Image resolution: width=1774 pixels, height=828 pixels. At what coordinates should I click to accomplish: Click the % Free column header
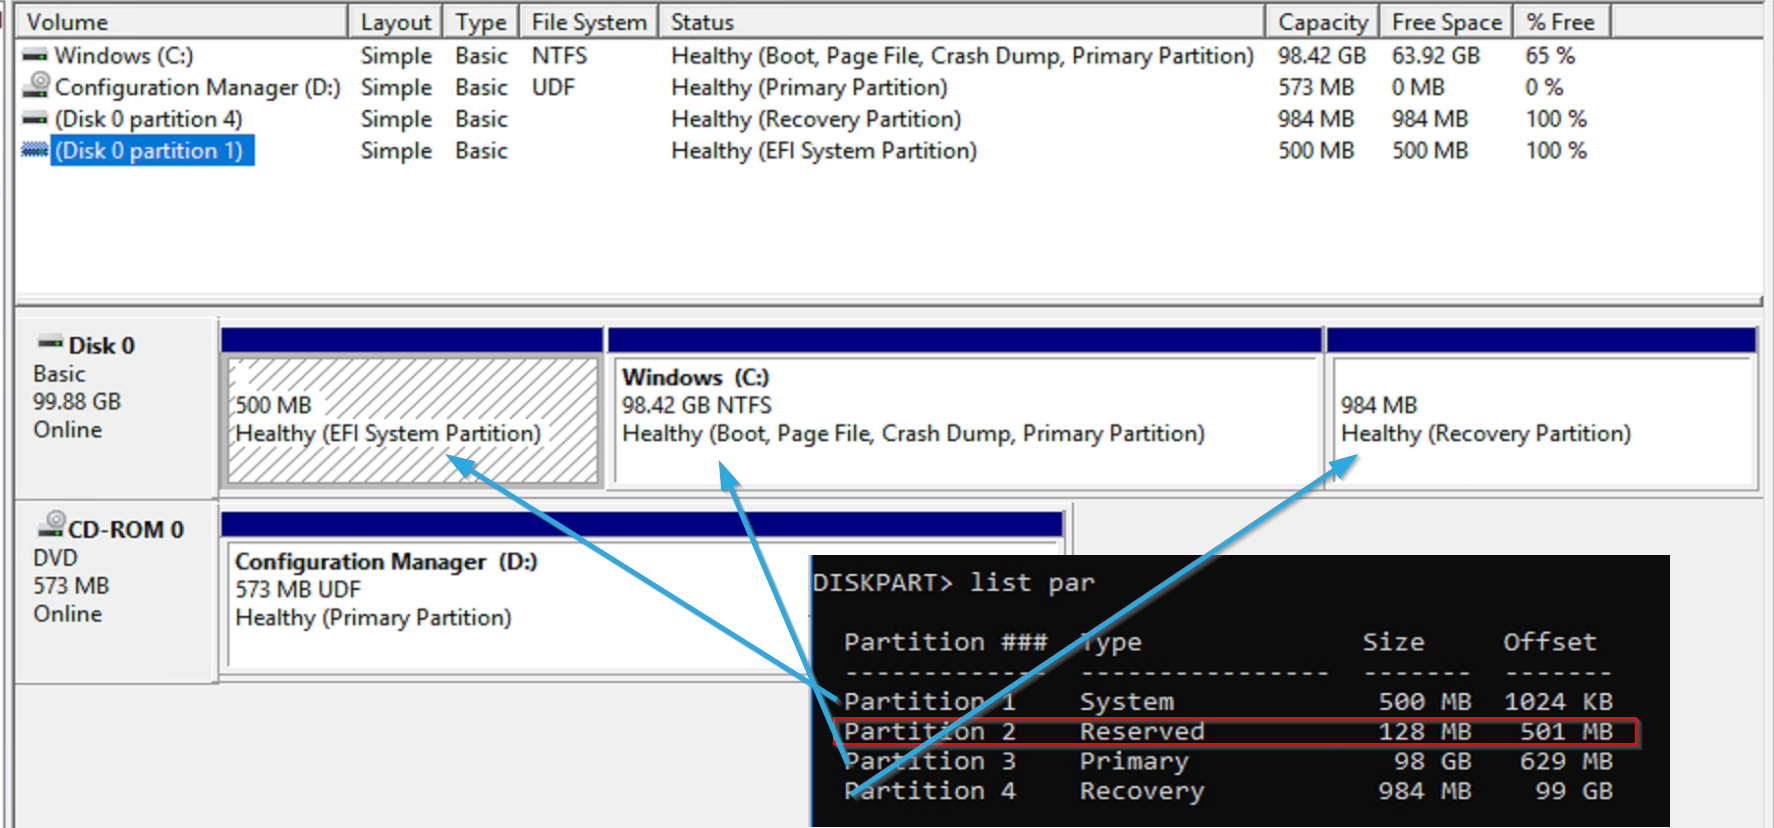1562,21
